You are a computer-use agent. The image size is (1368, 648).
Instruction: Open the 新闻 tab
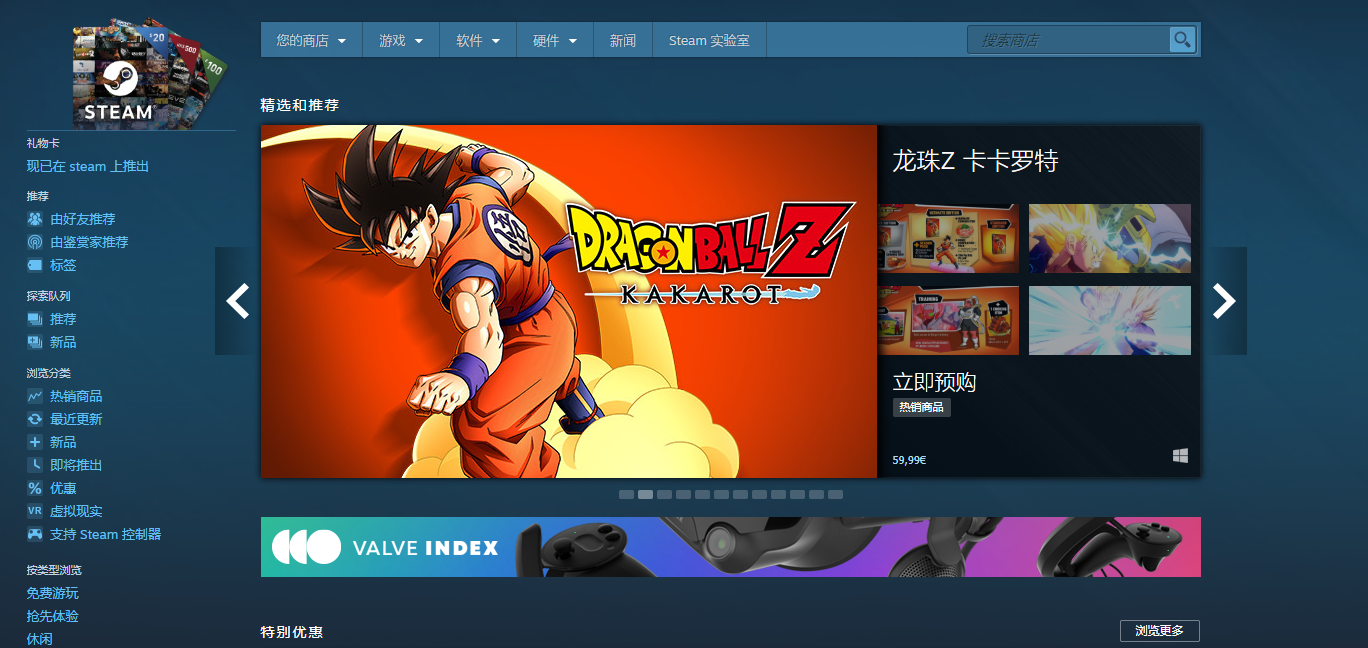pos(623,41)
